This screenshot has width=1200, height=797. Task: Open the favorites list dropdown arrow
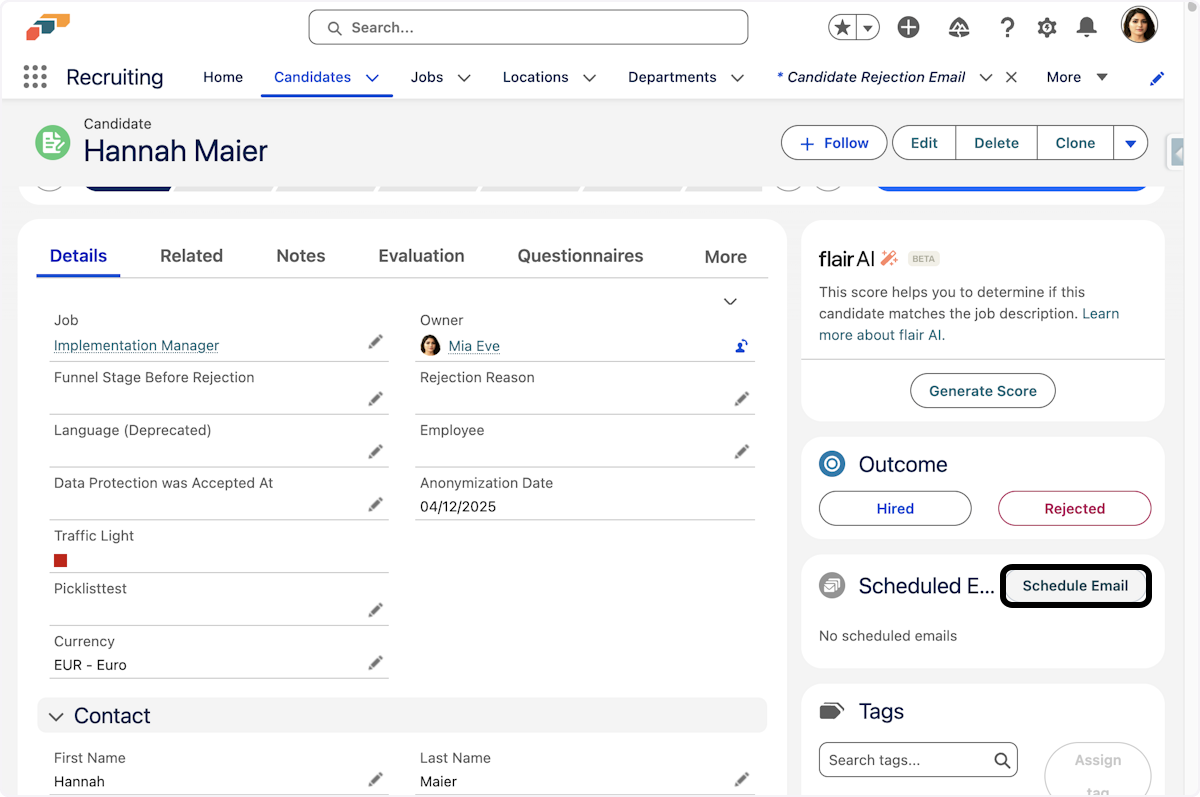[x=868, y=28]
